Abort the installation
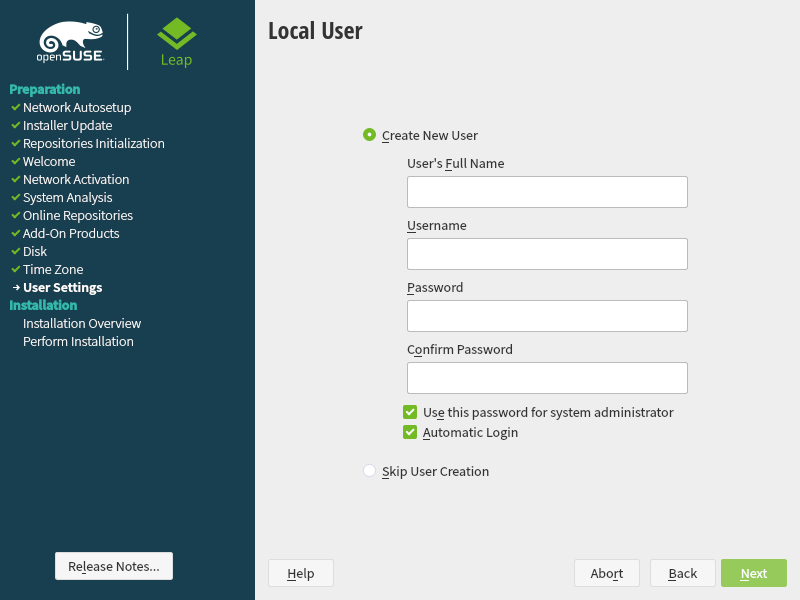 click(x=607, y=573)
